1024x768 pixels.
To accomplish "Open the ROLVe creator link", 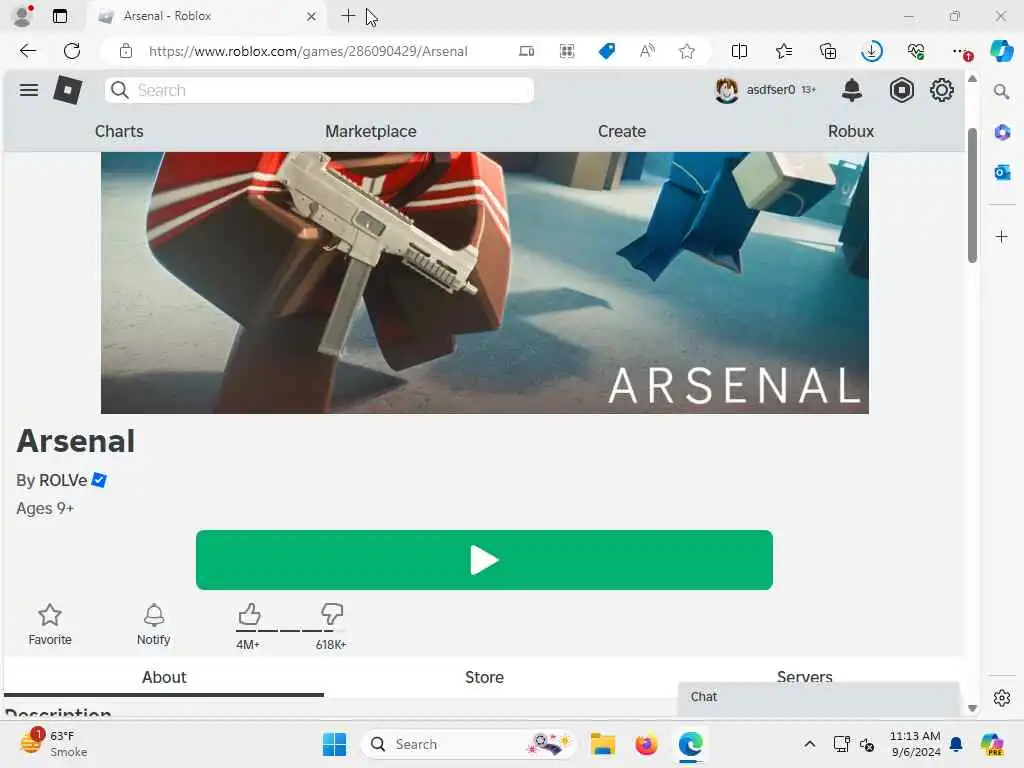I will click(x=63, y=480).
